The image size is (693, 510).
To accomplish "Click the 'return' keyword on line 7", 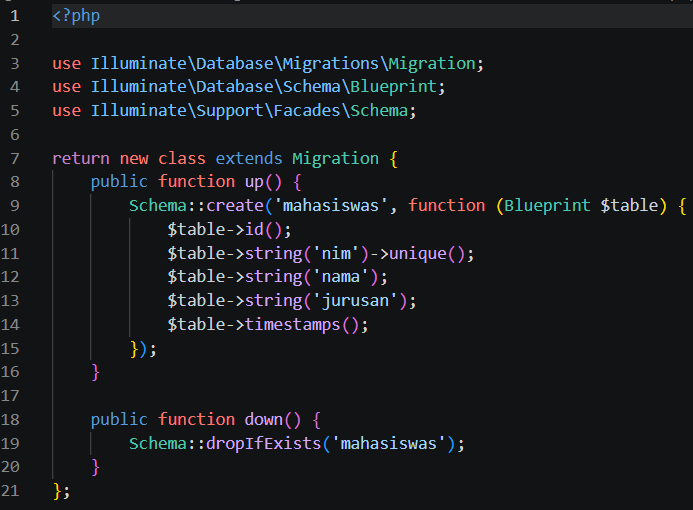I will (81, 158).
